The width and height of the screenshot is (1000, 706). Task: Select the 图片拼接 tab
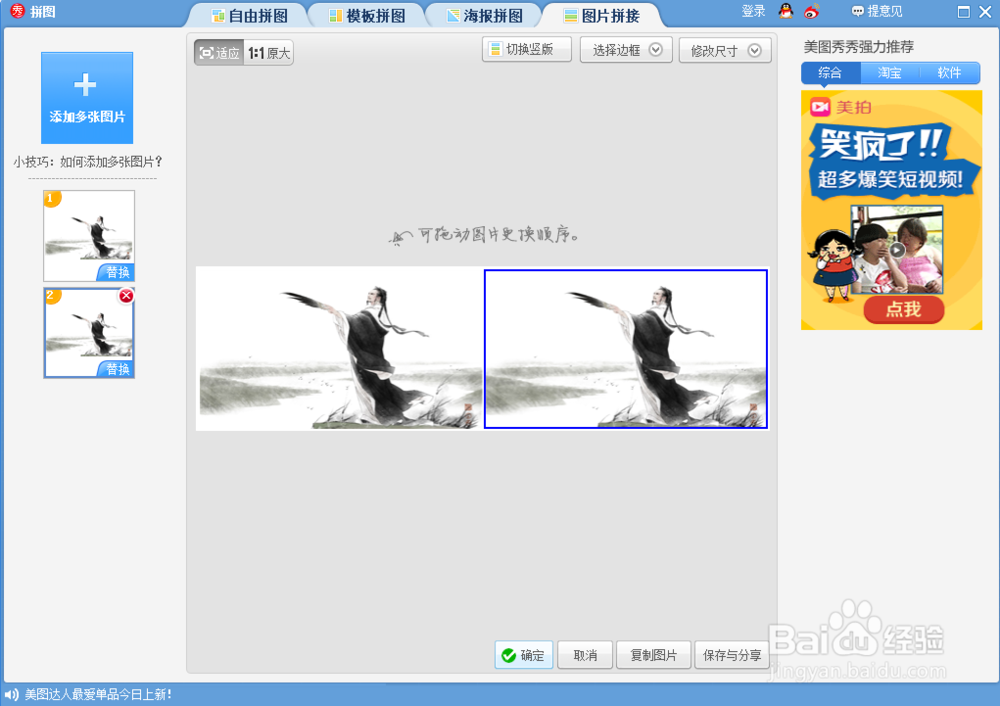pyautogui.click(x=601, y=15)
